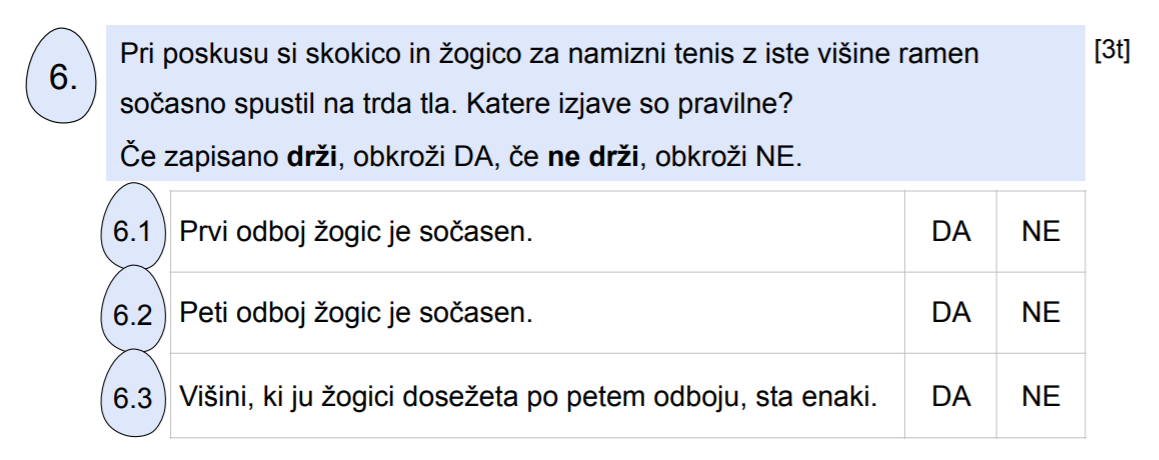Click the bold word 'drži' in instructions
The width and height of the screenshot is (1159, 460).
(311, 157)
